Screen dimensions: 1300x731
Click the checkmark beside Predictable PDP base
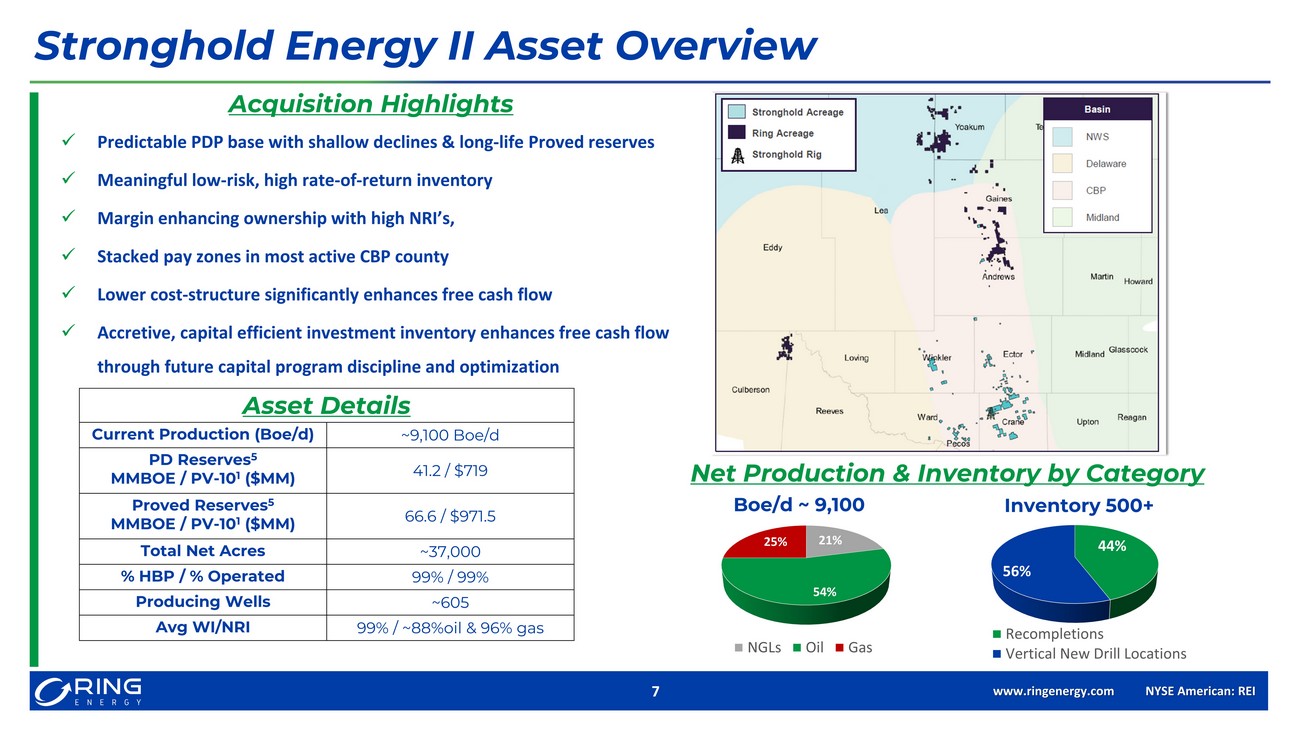[x=68, y=142]
